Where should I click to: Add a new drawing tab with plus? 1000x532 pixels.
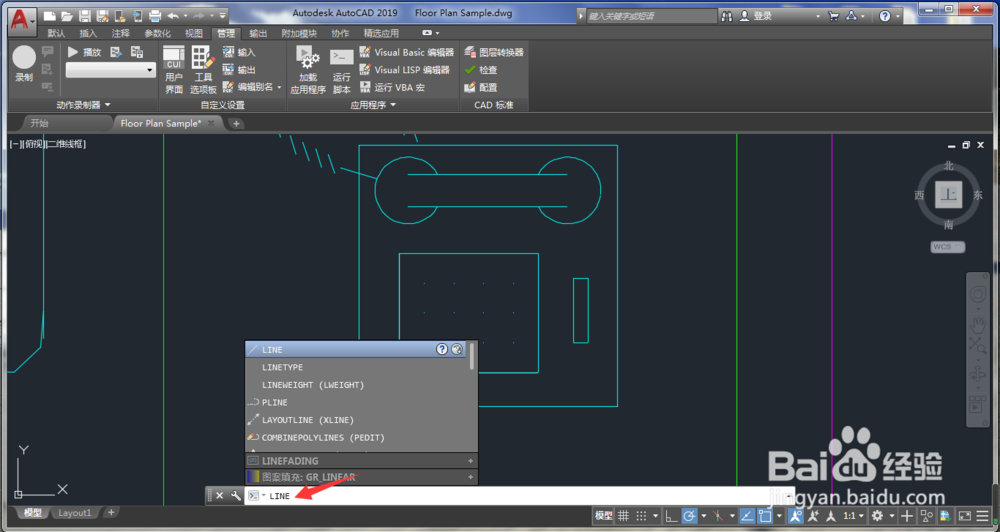[x=236, y=124]
